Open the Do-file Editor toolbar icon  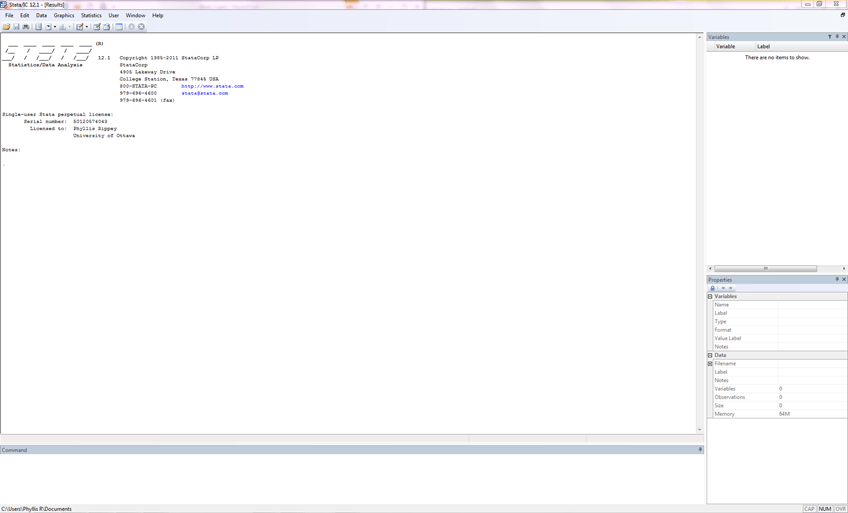(80, 26)
